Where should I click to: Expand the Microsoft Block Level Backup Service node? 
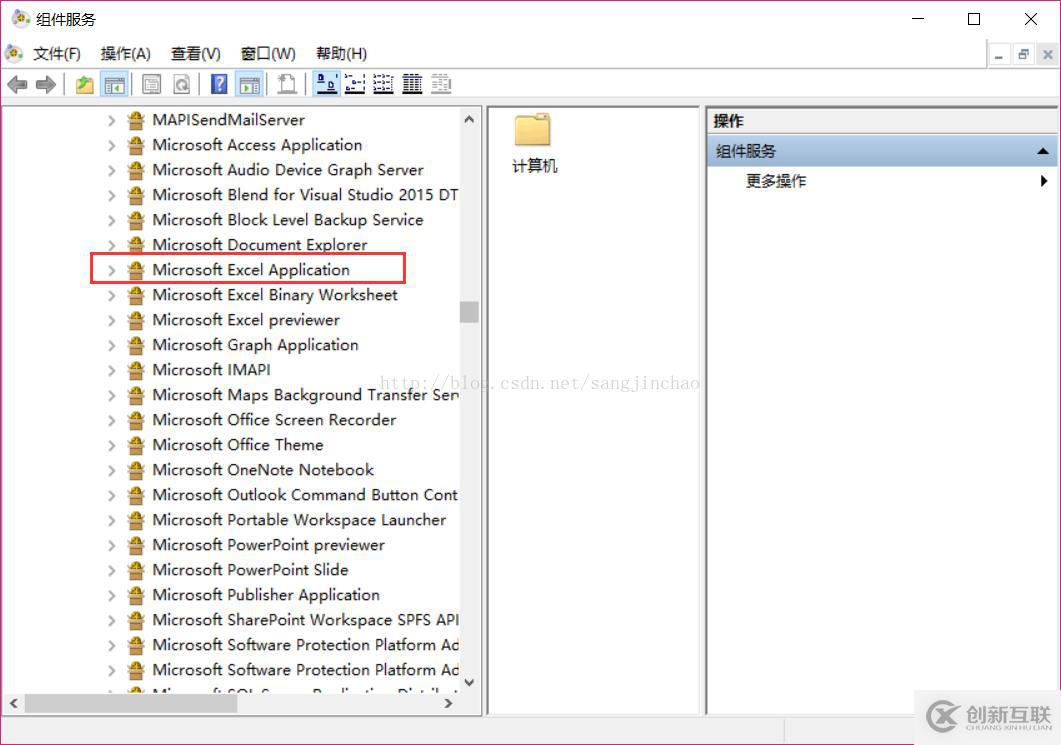pyautogui.click(x=112, y=221)
